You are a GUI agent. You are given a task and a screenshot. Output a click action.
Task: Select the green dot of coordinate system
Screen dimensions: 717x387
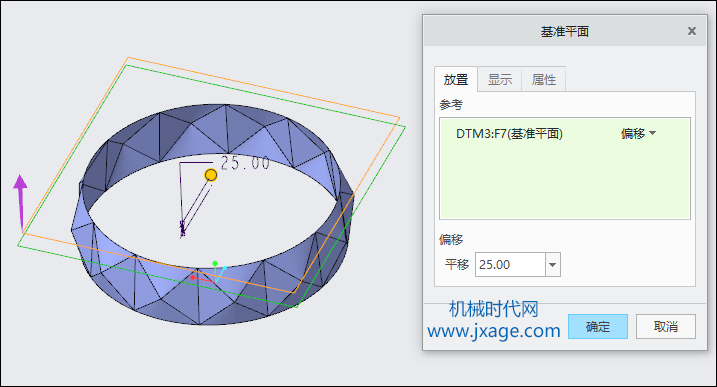tap(215, 263)
